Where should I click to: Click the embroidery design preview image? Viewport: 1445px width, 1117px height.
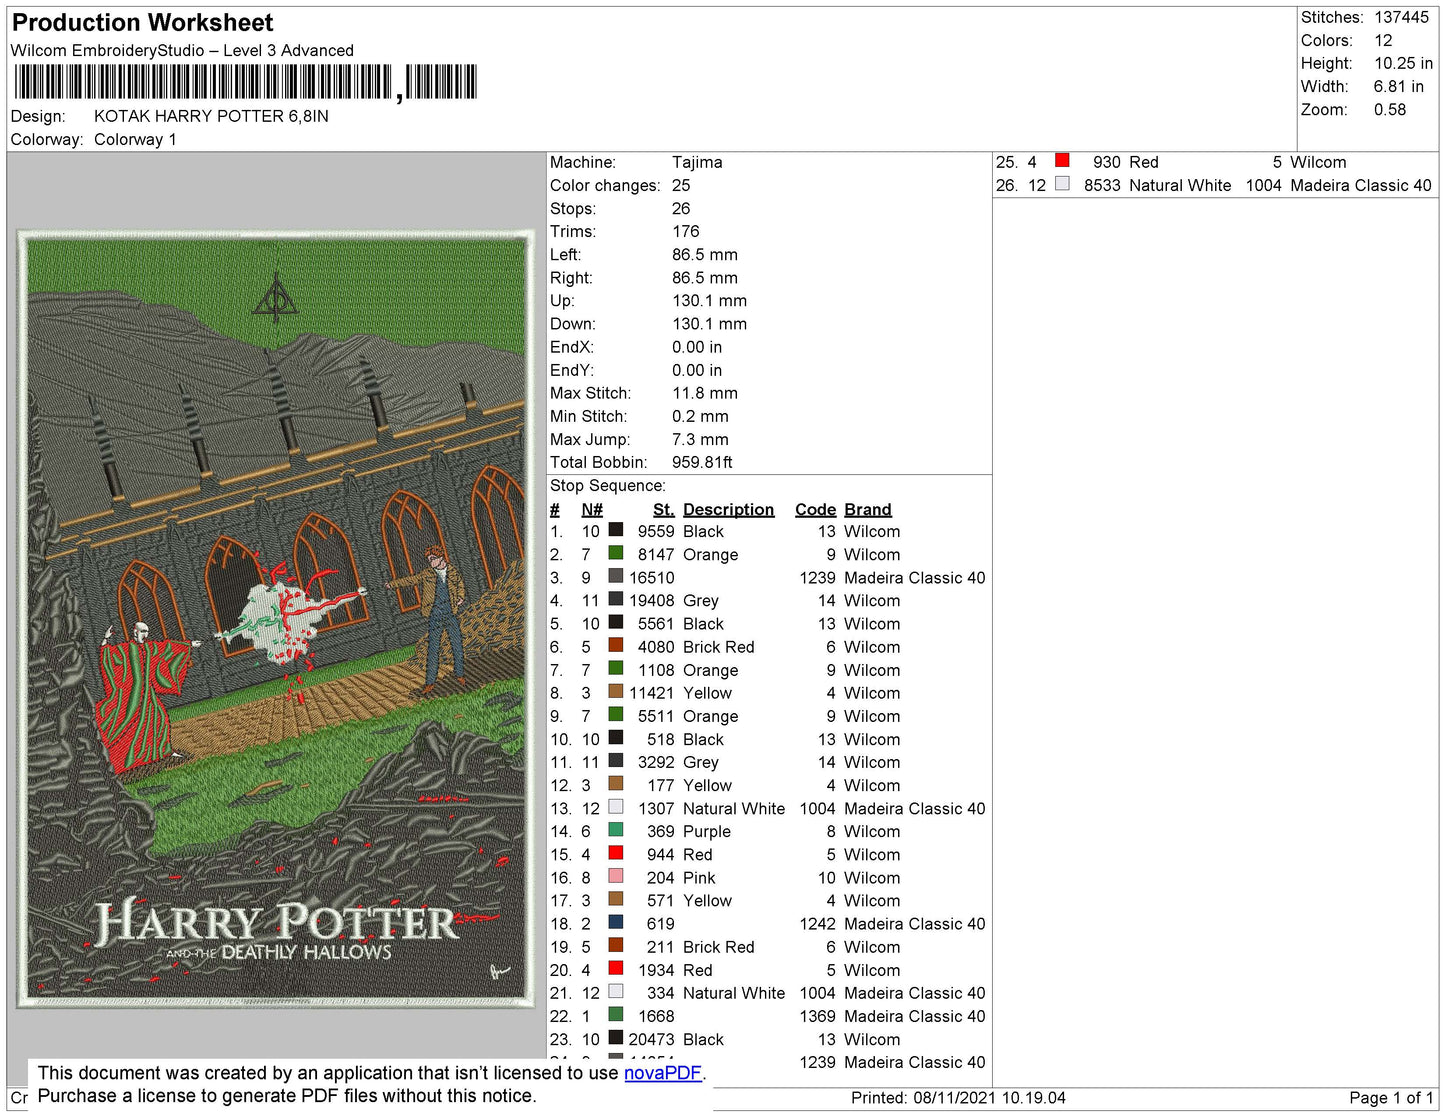[275, 619]
